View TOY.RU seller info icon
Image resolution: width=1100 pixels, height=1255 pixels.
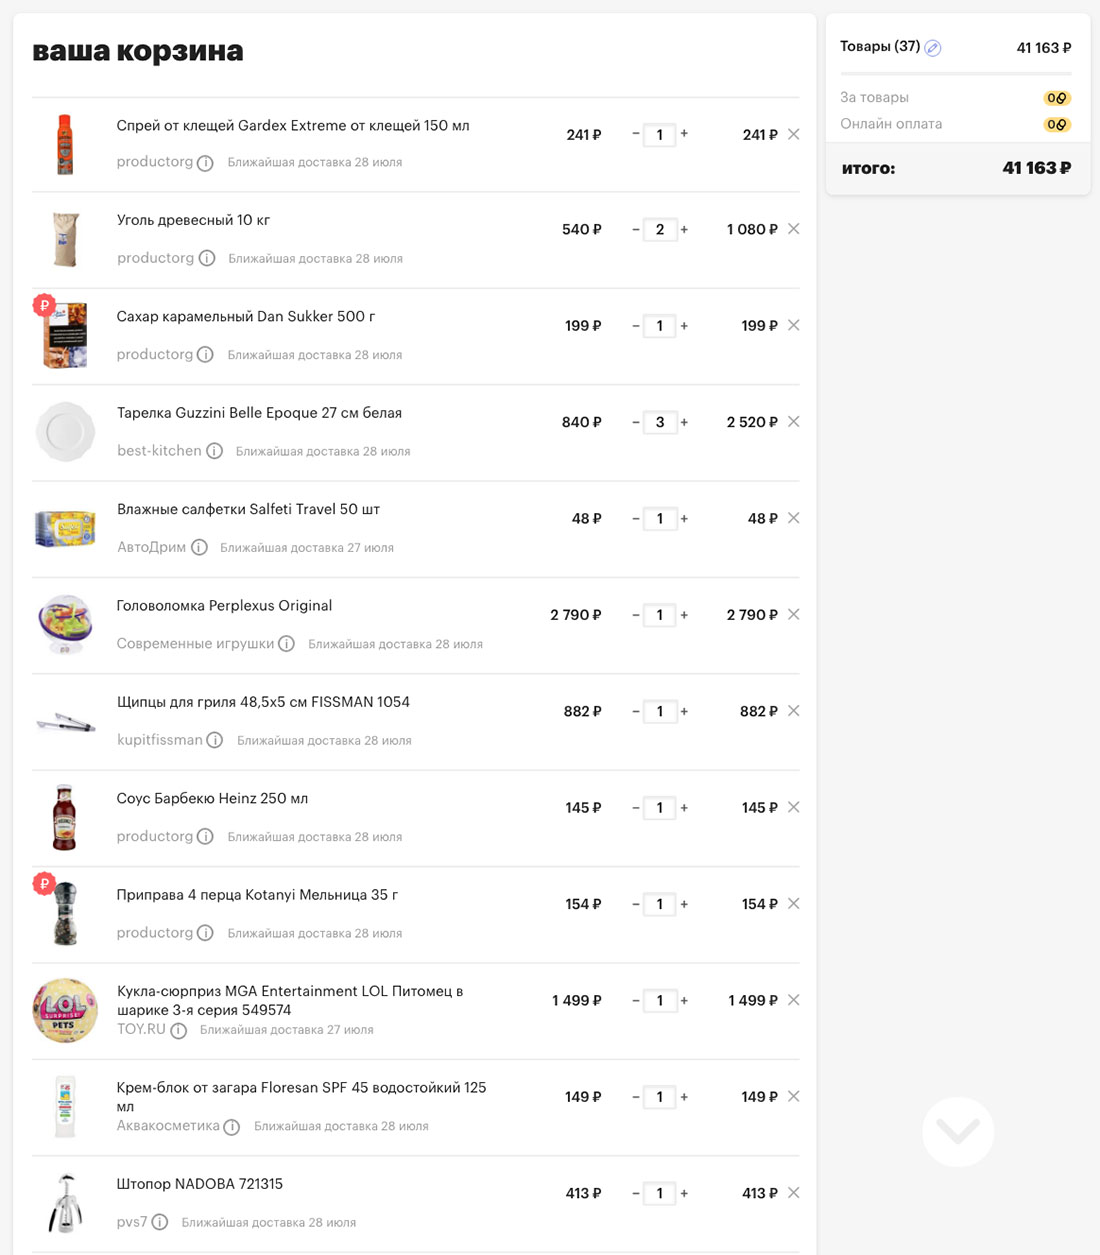178,1030
